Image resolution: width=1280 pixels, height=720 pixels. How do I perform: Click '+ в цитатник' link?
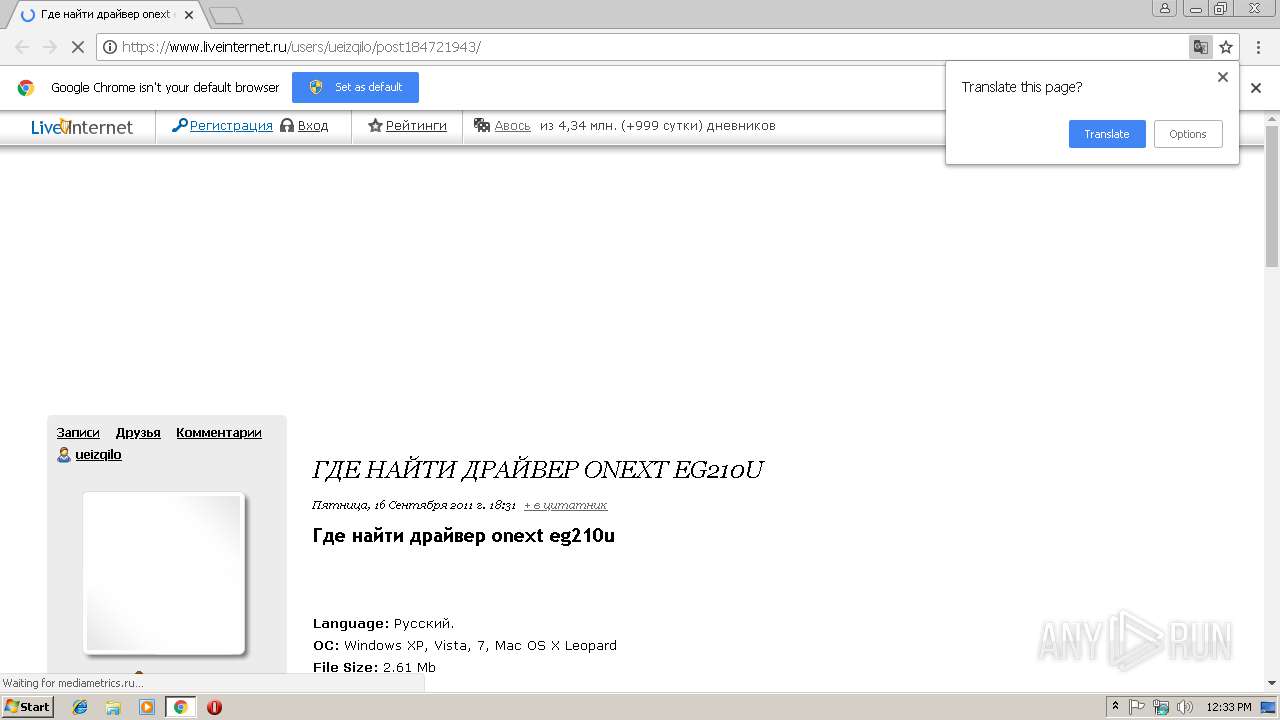click(x=566, y=505)
